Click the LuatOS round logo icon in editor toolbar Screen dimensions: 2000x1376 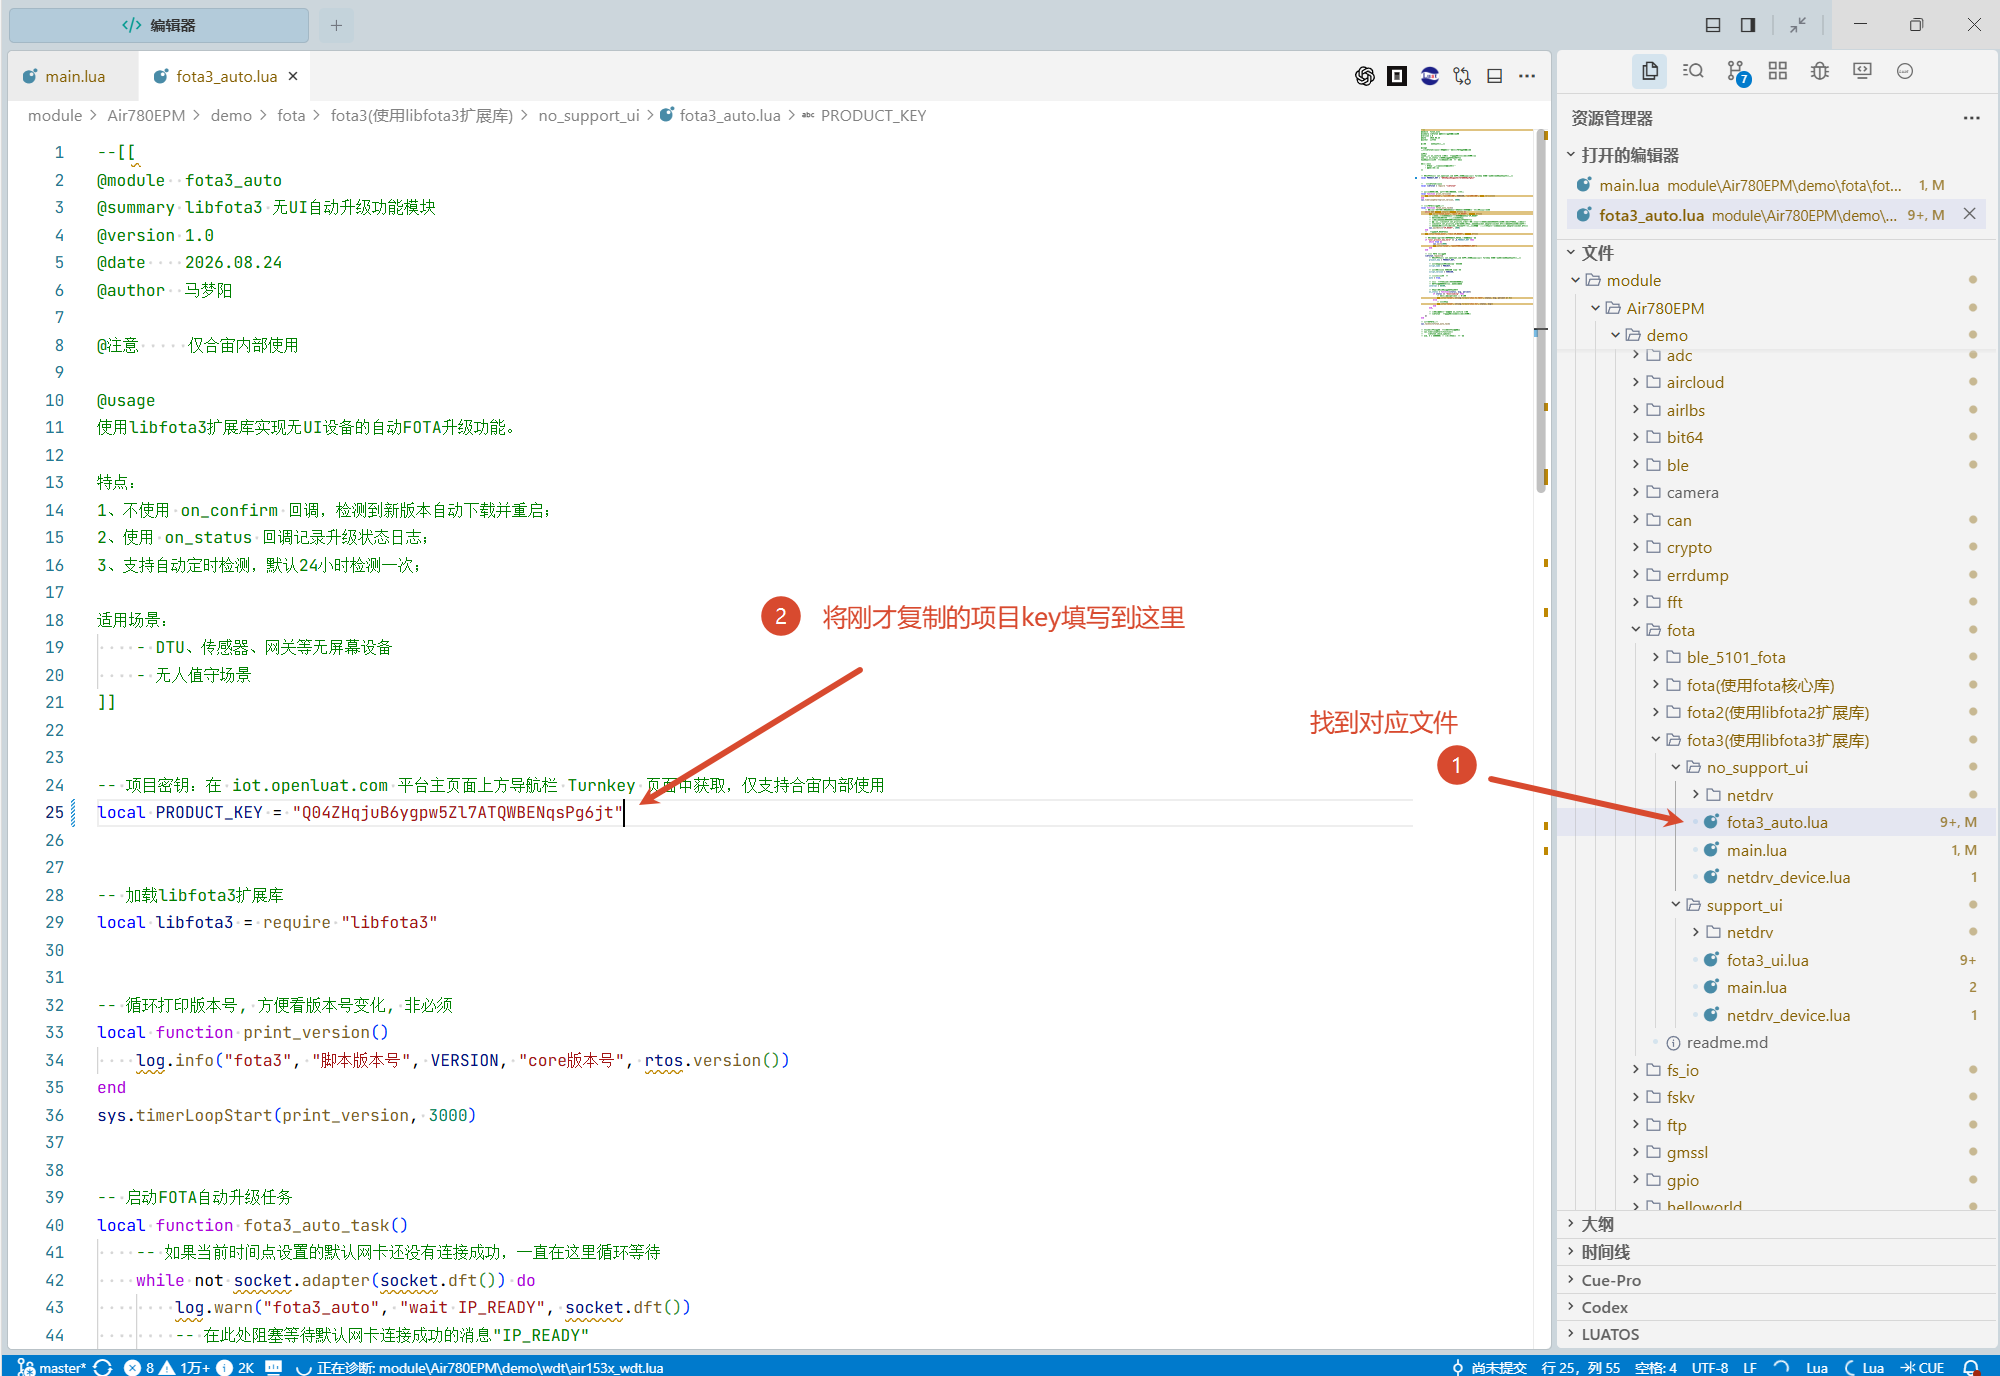tap(1430, 76)
